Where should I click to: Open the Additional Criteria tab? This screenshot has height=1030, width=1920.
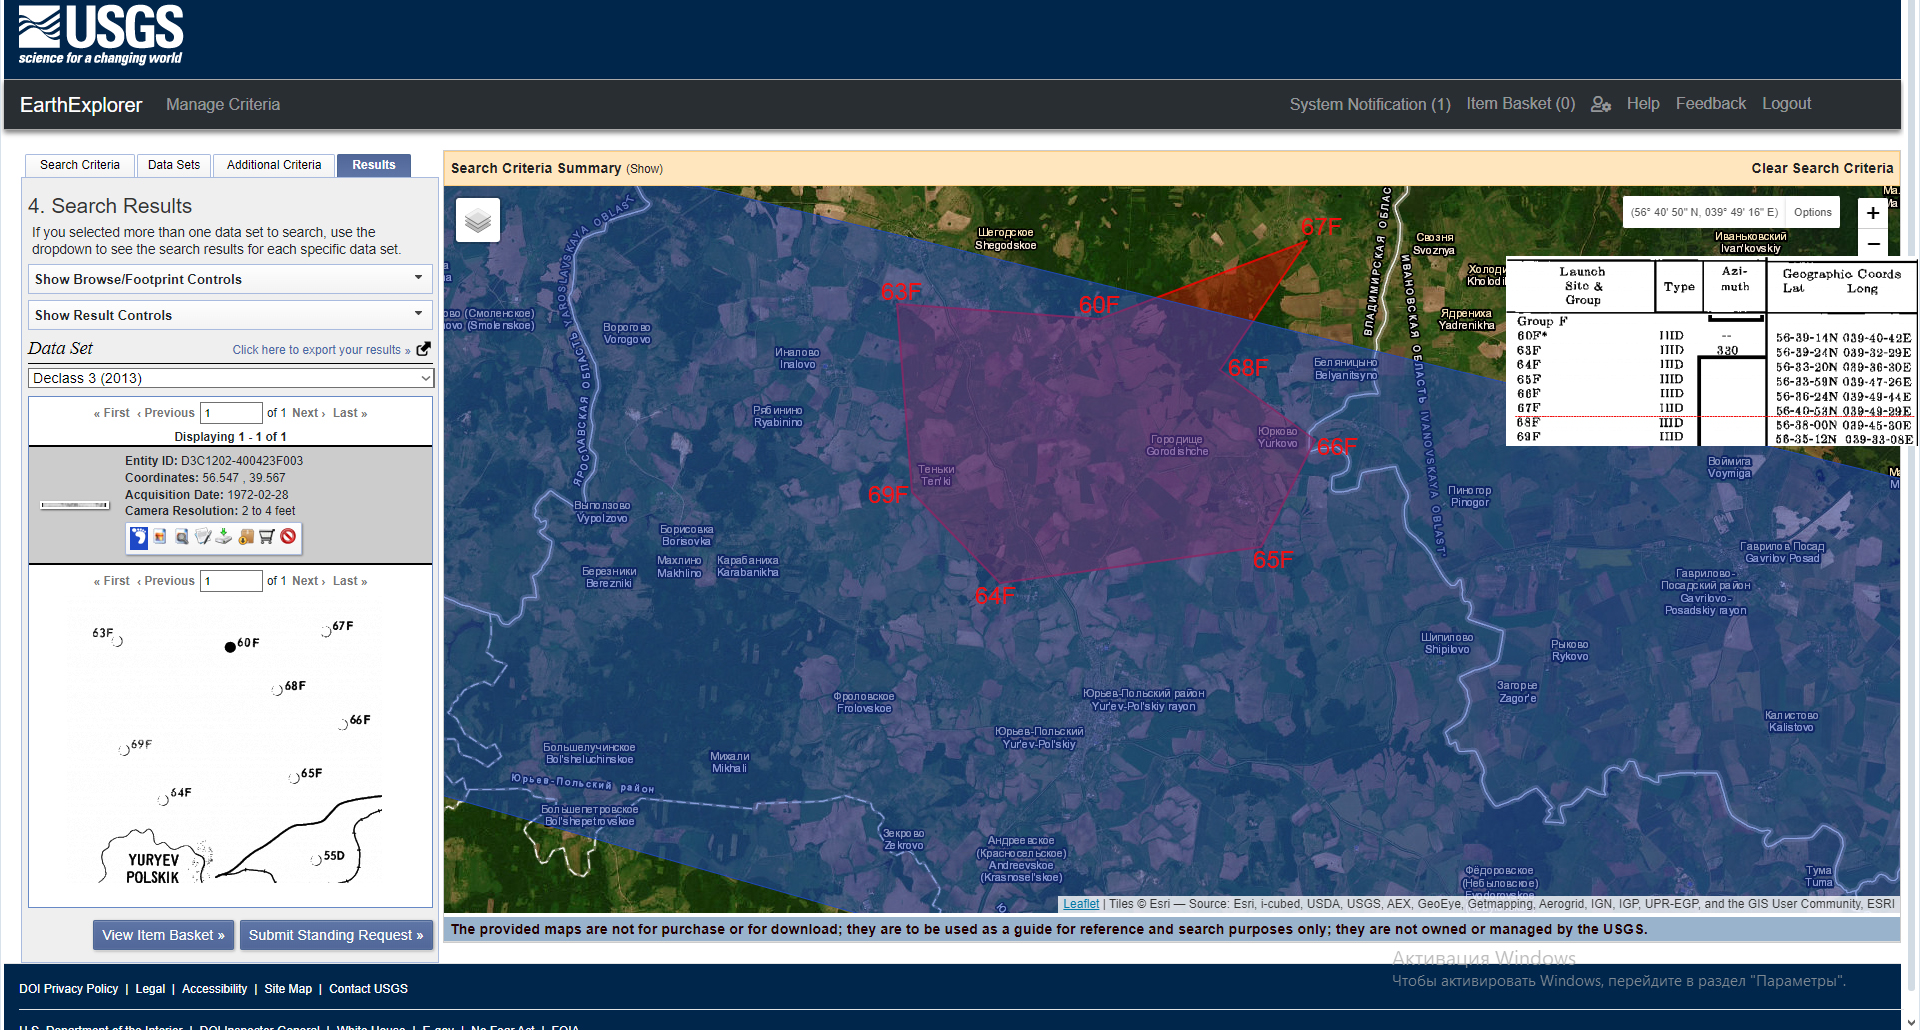274,165
